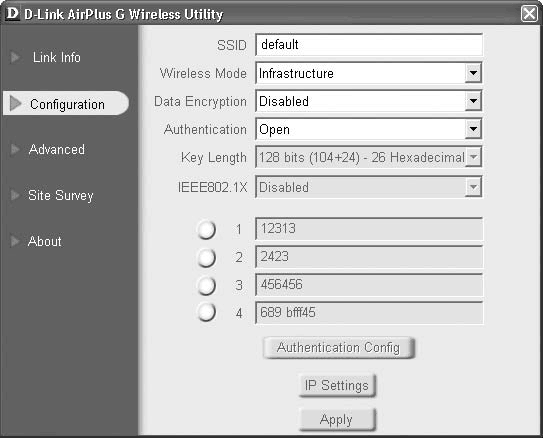Switch to the Link Info section
Viewport: 543px width, 438px height.
click(x=57, y=57)
